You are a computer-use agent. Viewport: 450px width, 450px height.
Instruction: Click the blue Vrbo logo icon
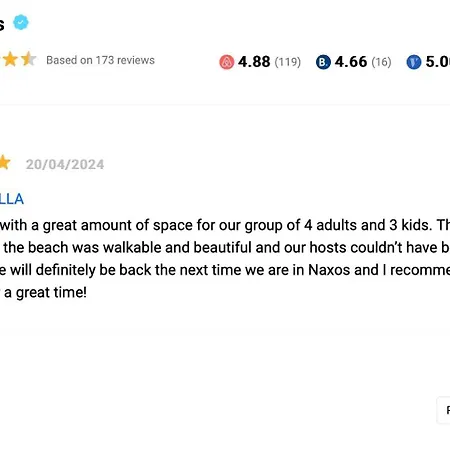click(414, 62)
